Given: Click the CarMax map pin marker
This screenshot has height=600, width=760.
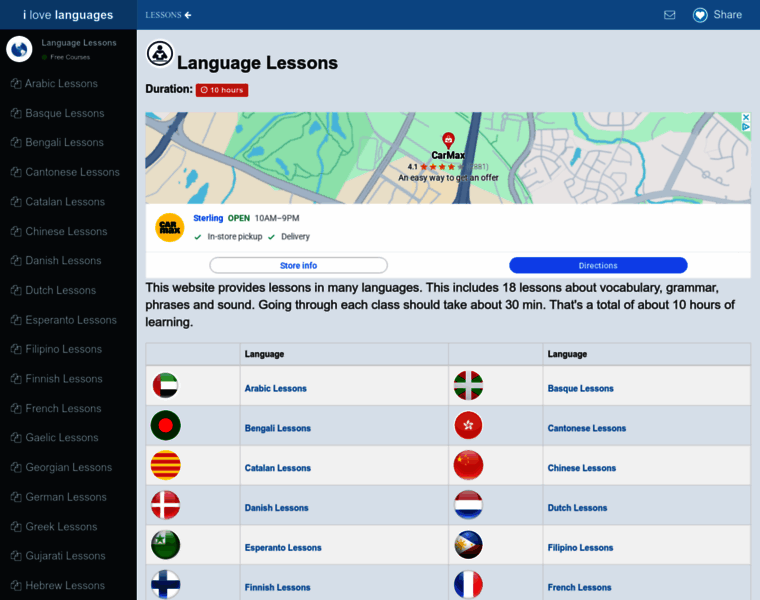Looking at the screenshot, I should [x=448, y=141].
